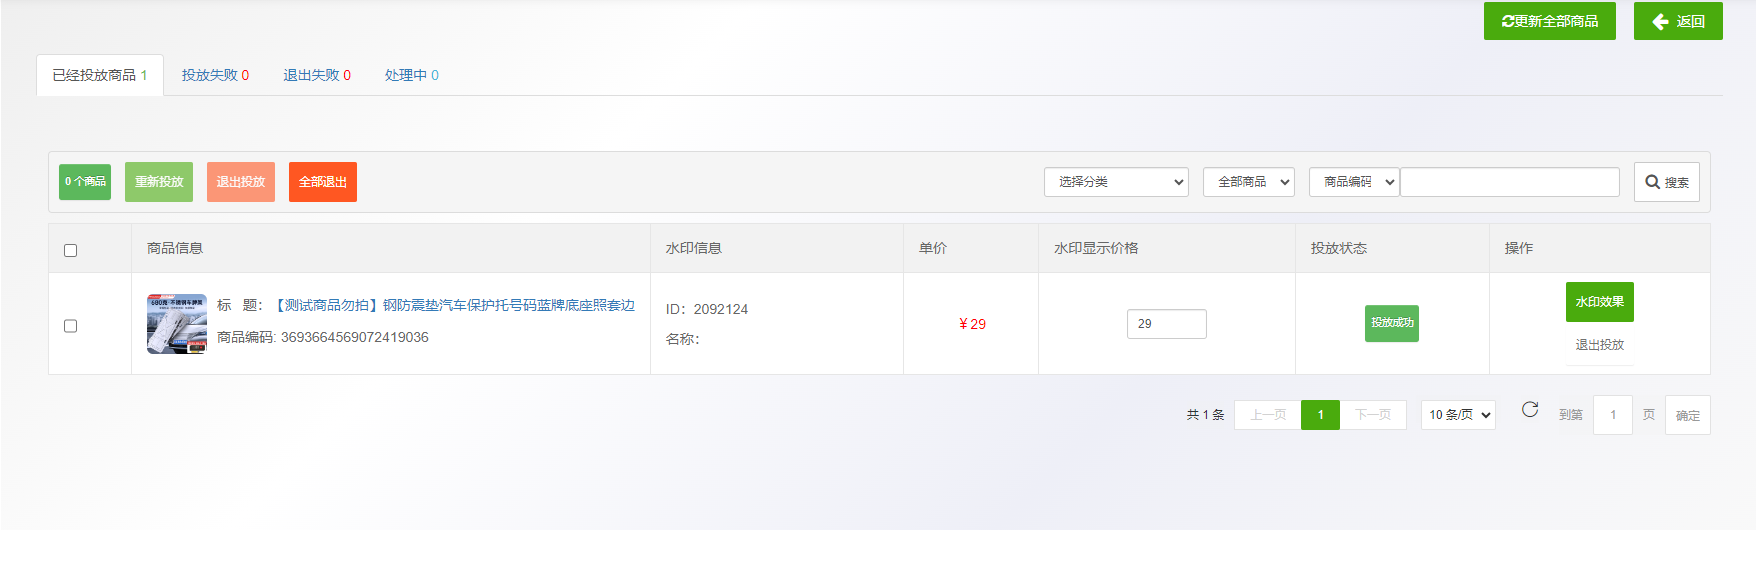Image resolution: width=1756 pixels, height=574 pixels.
Task: Click the refresh icon beside pagination
Action: coord(1529,410)
